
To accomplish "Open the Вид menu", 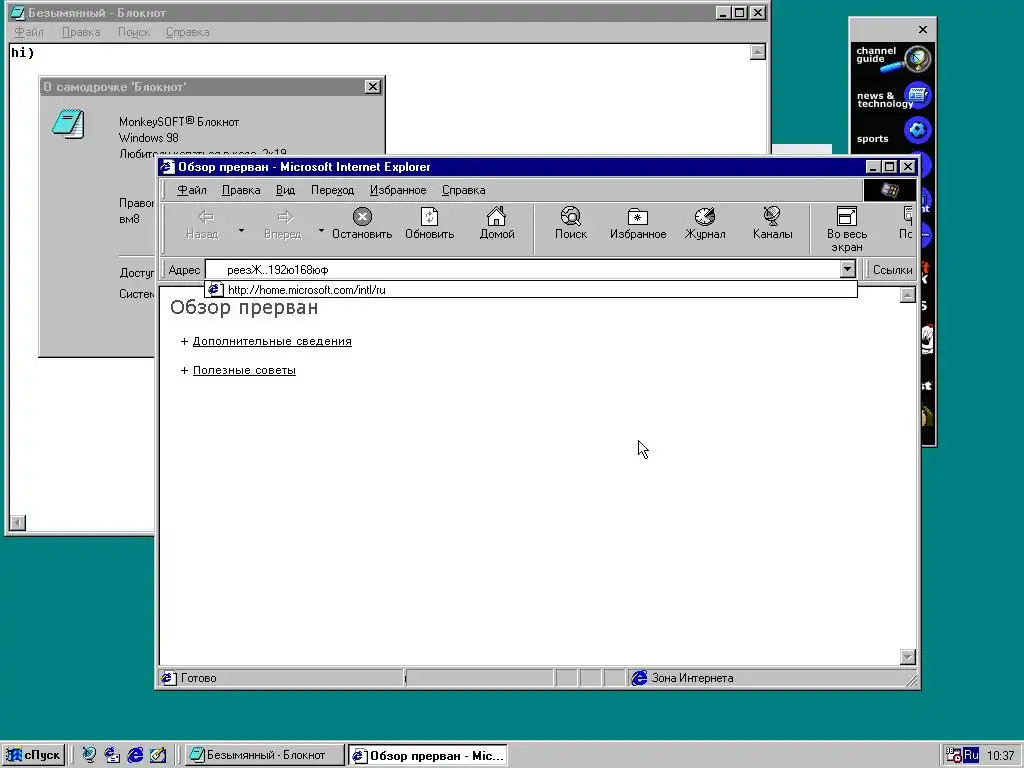I will pyautogui.click(x=285, y=190).
